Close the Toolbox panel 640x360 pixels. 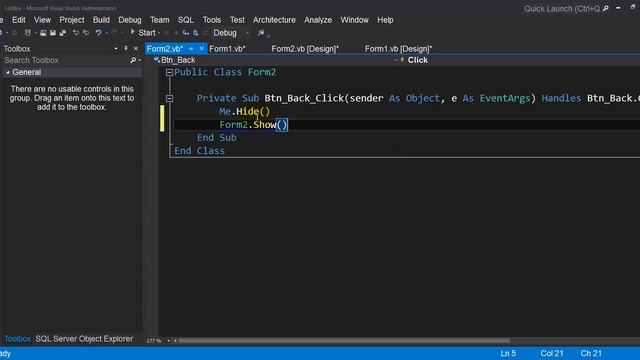[x=136, y=49]
